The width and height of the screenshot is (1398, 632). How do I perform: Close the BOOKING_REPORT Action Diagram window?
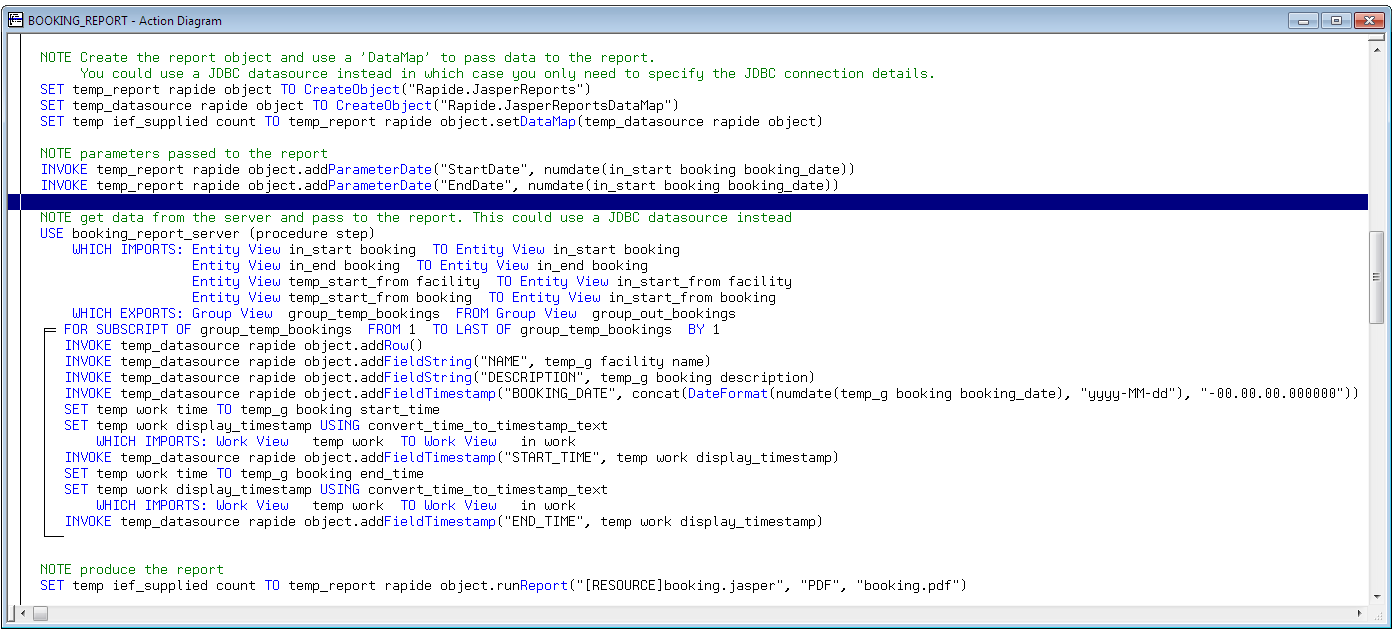tap(1369, 20)
